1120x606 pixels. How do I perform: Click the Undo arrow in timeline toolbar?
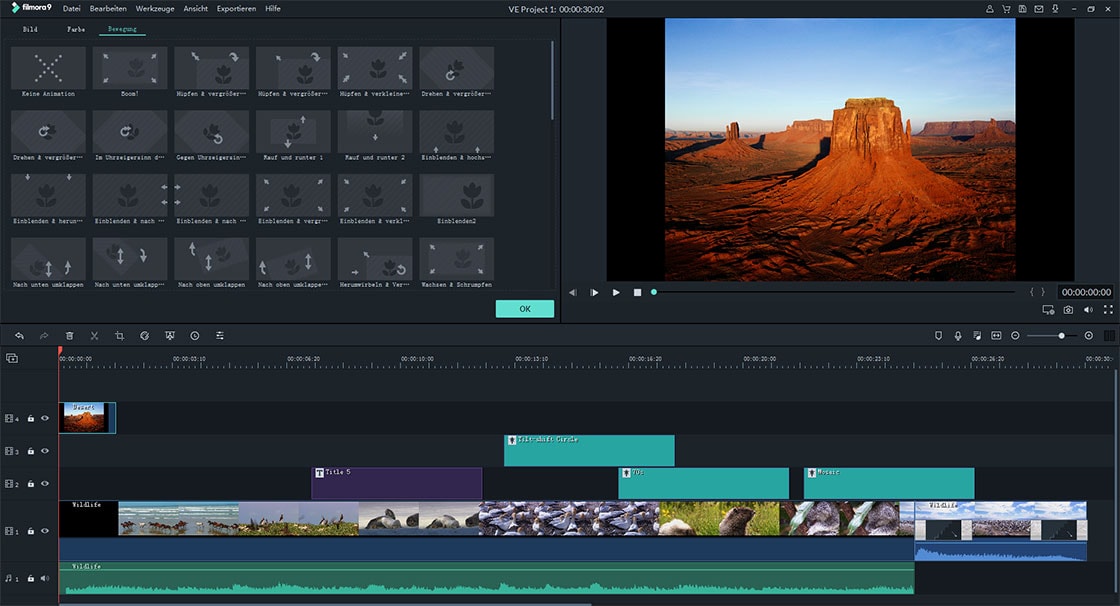(x=19, y=335)
